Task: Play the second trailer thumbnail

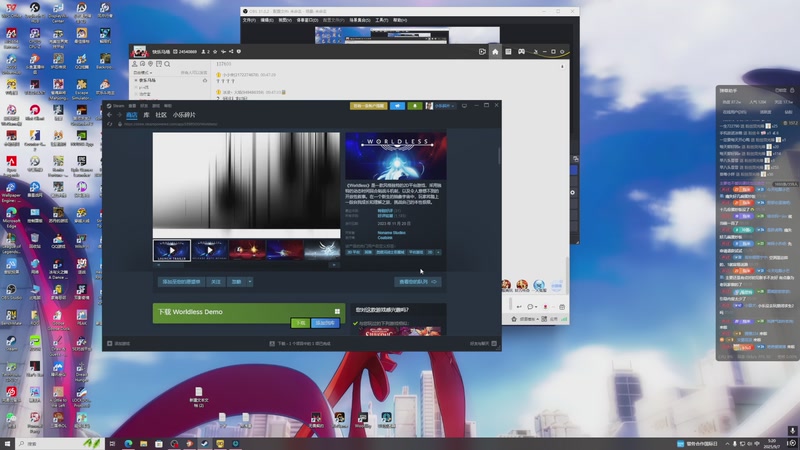Action: 210,251
